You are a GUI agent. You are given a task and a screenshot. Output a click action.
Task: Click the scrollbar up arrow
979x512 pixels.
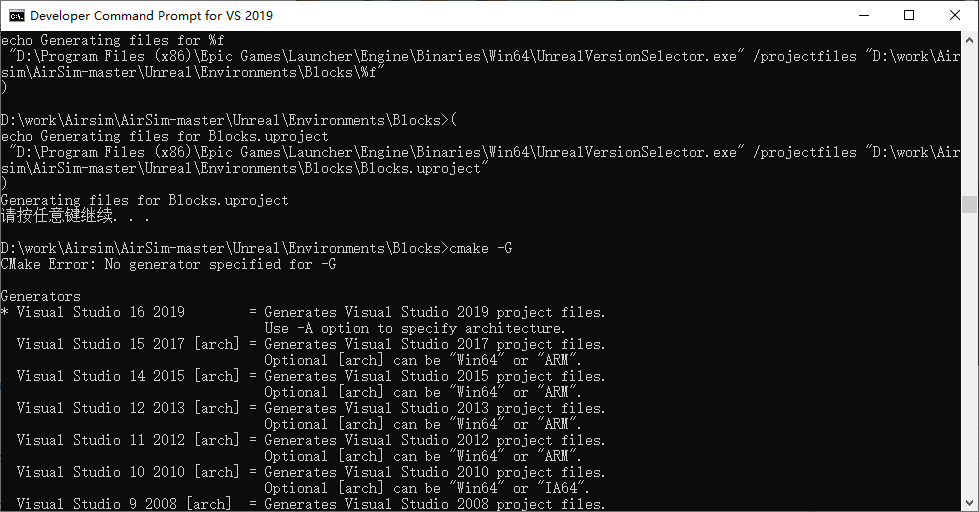coord(970,40)
